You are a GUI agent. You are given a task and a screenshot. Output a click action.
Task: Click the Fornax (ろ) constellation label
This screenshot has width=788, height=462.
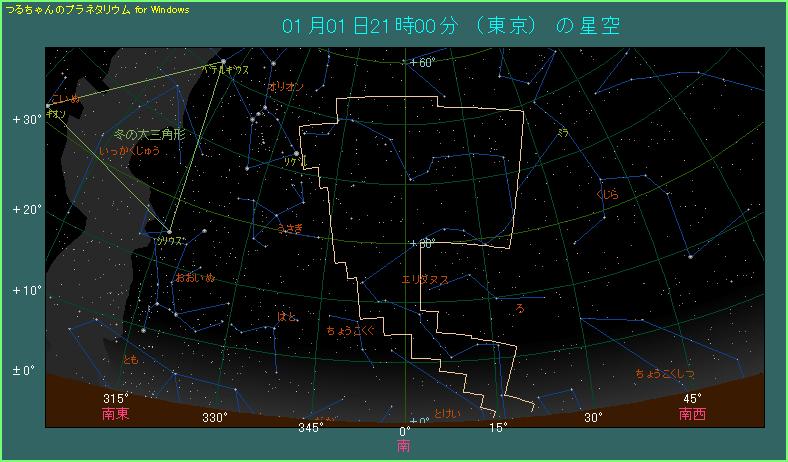pos(519,310)
